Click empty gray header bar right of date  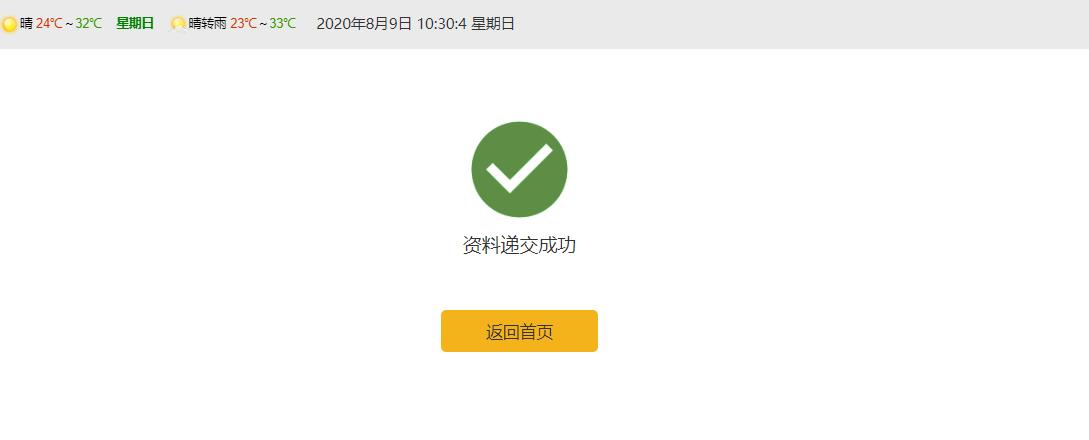799,24
